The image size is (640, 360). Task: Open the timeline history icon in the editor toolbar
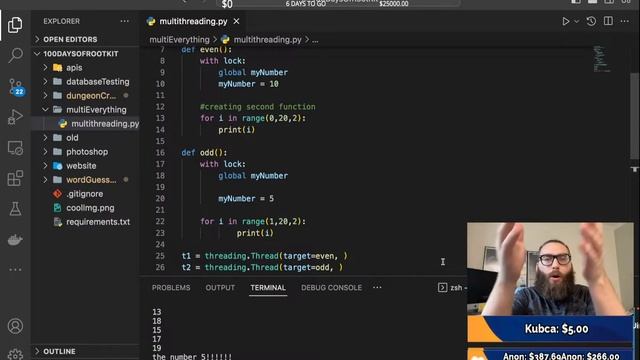coord(591,21)
